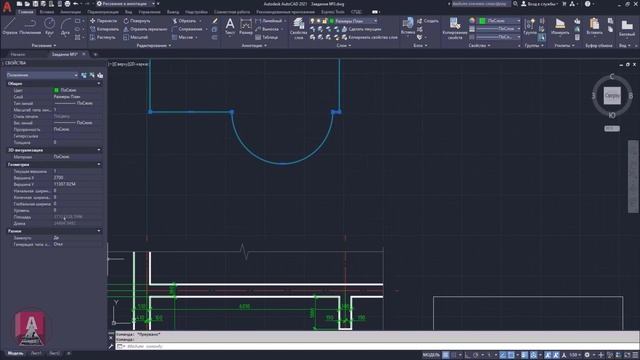Viewport: 640px width, 360px height.
Task: Toggle lineweight display in status bar
Action: [525, 355]
